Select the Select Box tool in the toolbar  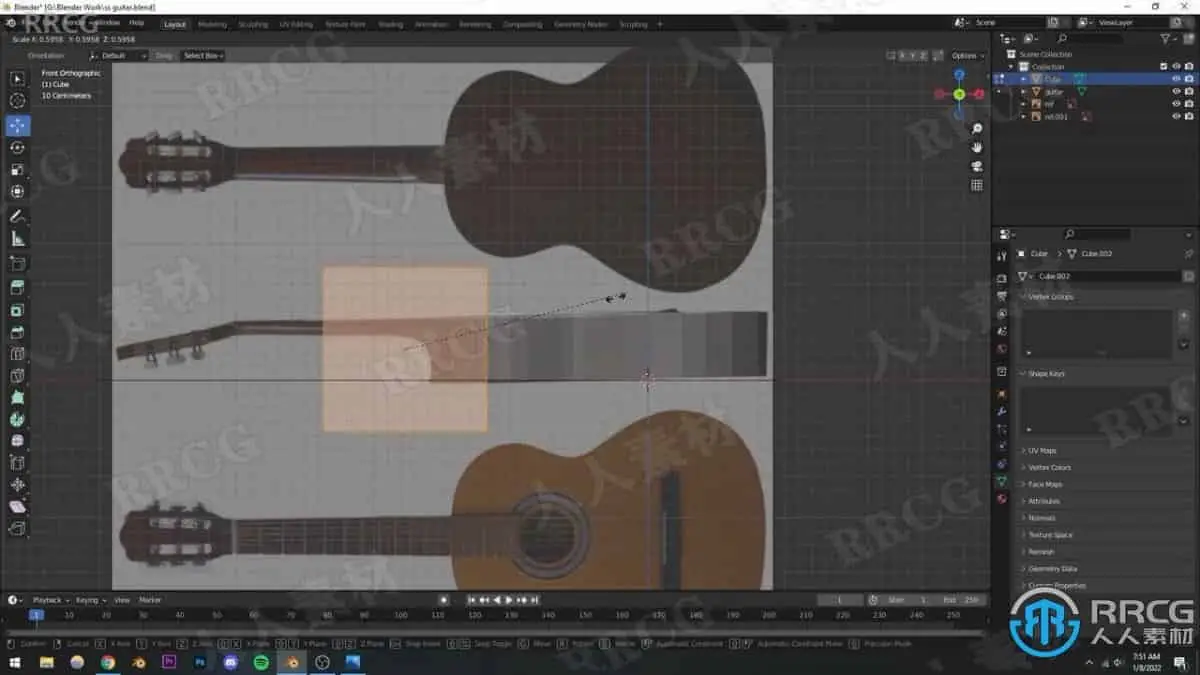tap(17, 79)
